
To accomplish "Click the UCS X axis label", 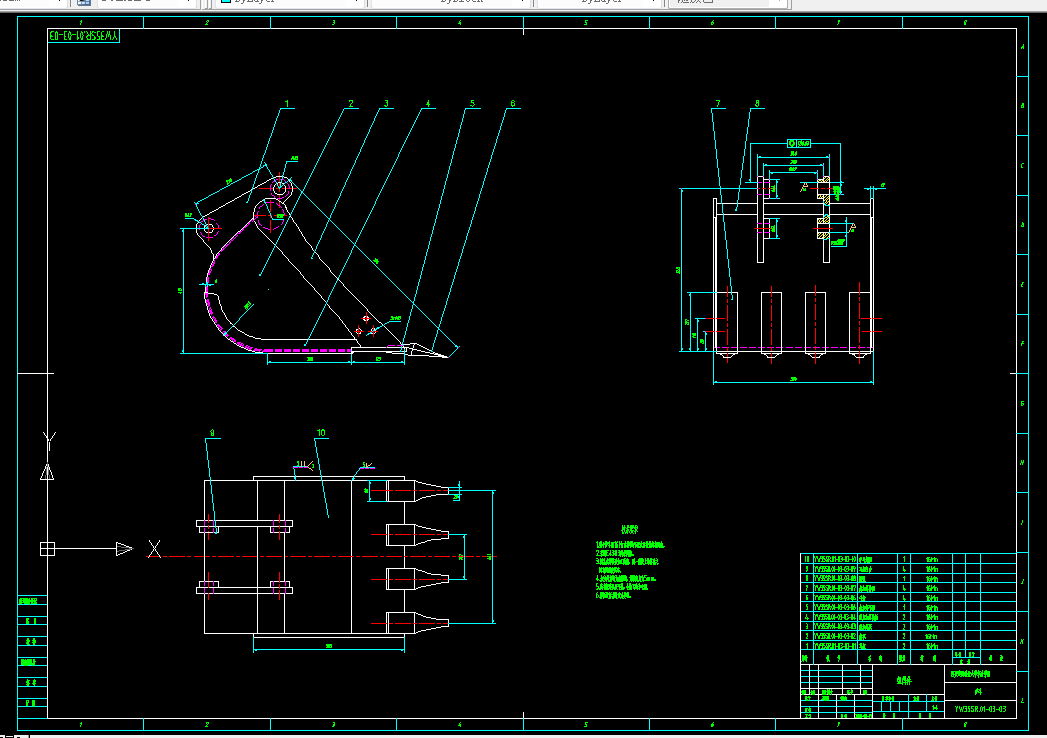I will tap(154, 549).
